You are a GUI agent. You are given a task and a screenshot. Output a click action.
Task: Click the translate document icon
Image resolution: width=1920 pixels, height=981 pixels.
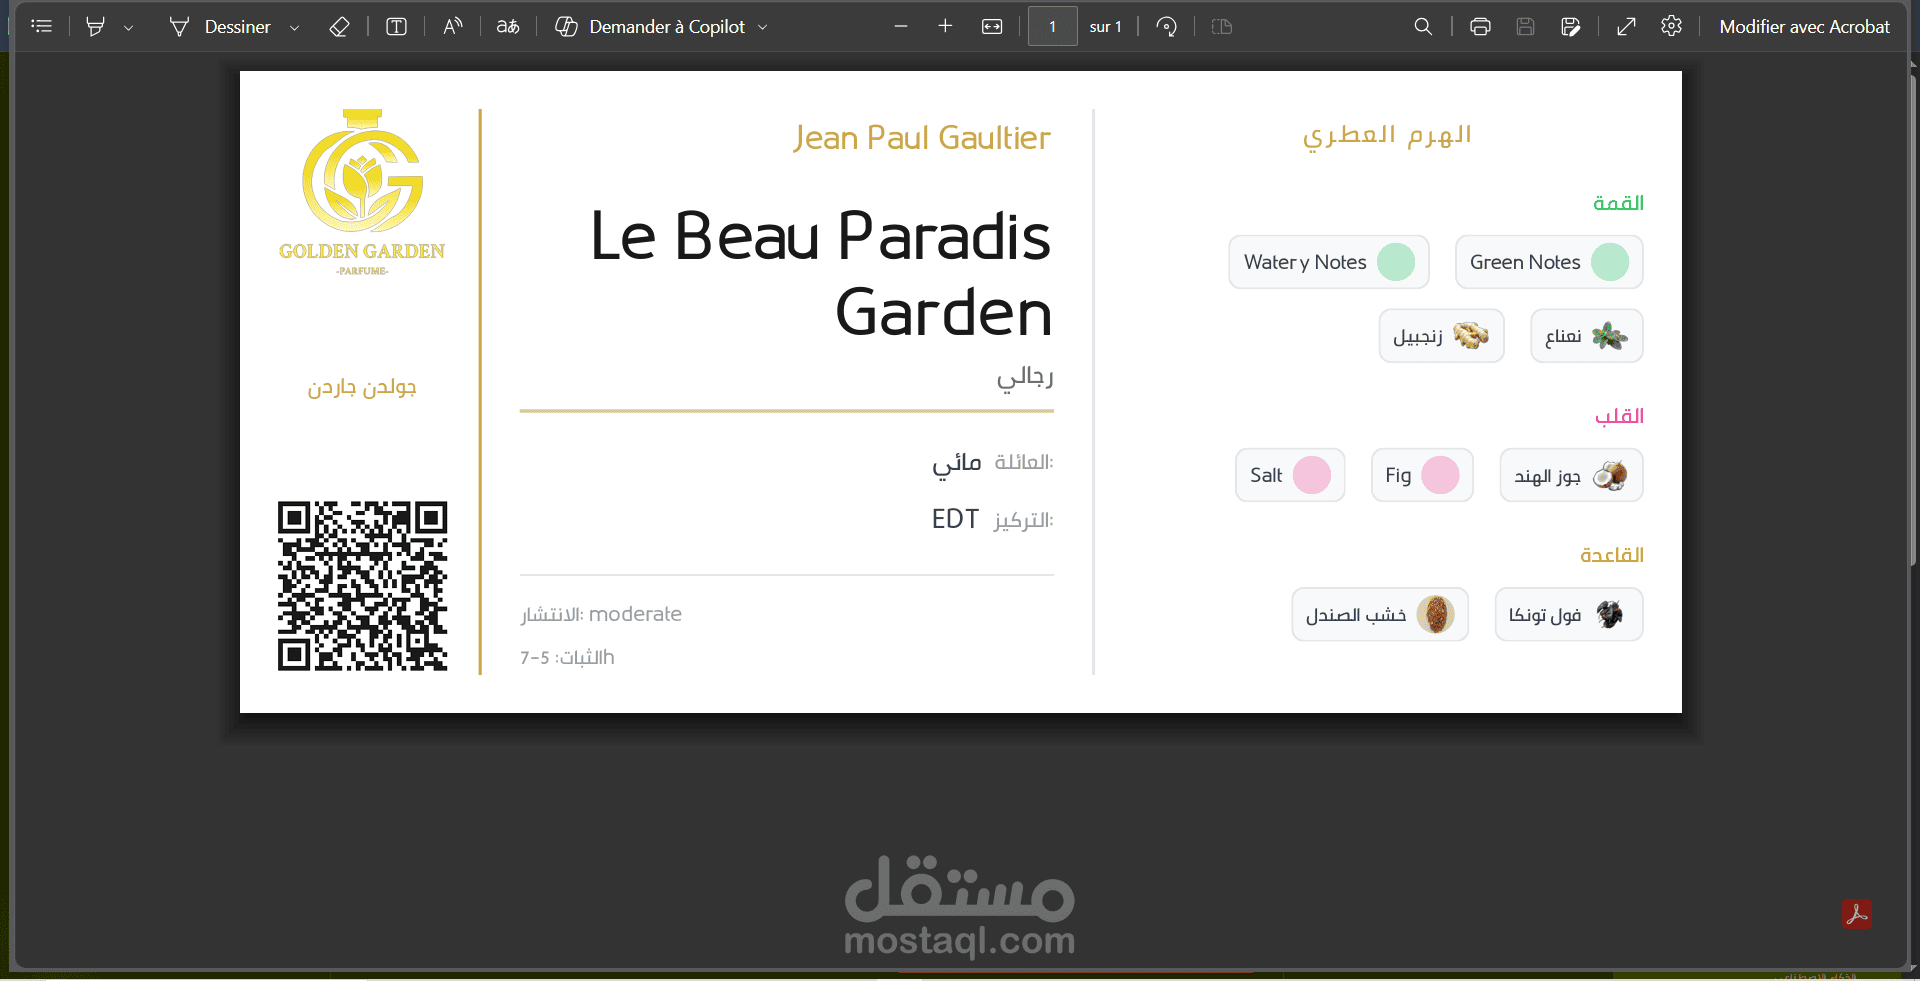click(508, 27)
